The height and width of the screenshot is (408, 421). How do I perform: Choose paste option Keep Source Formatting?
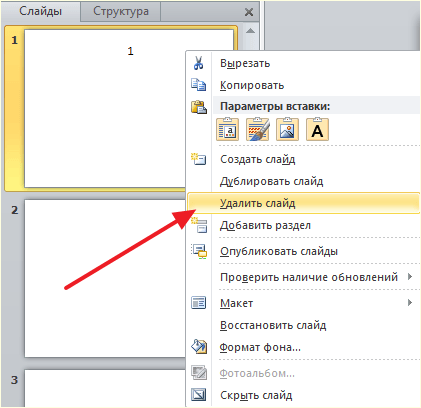(258, 129)
